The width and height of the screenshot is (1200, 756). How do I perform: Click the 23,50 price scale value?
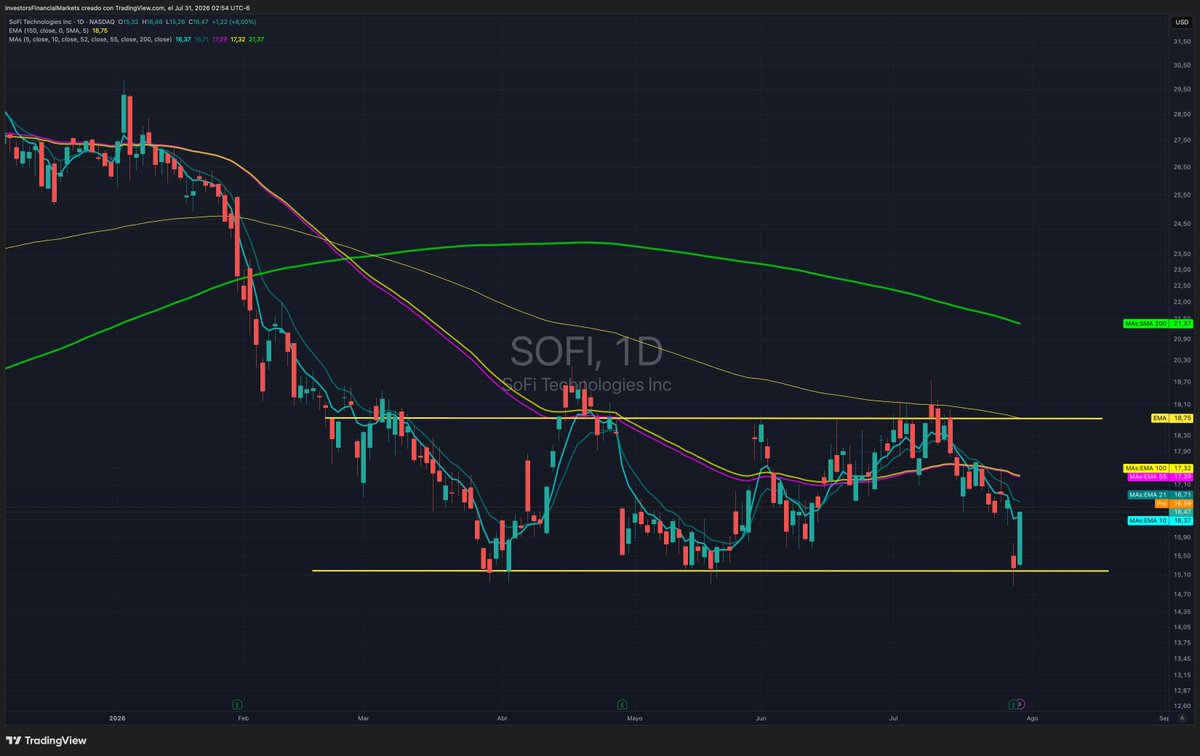[x=1180, y=252]
